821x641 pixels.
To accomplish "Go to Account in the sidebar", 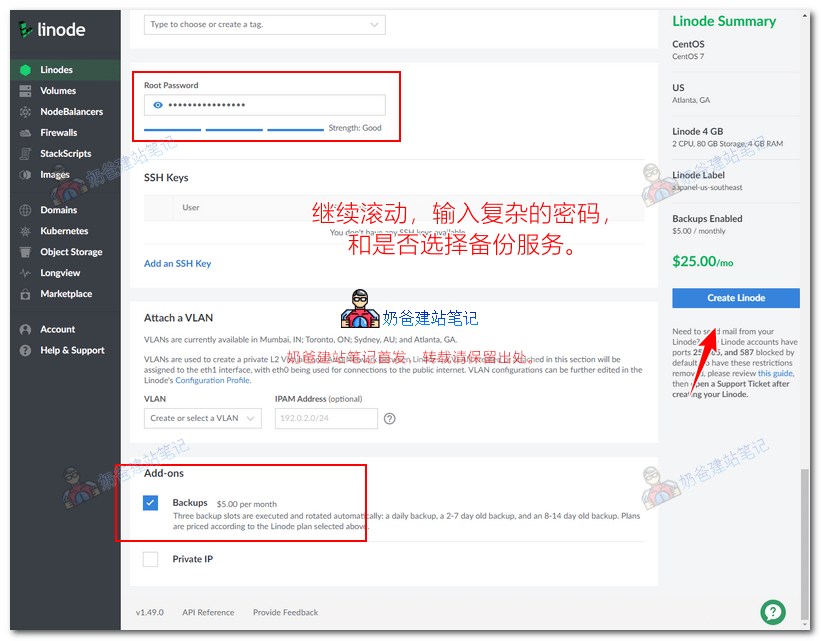I will click(x=57, y=329).
